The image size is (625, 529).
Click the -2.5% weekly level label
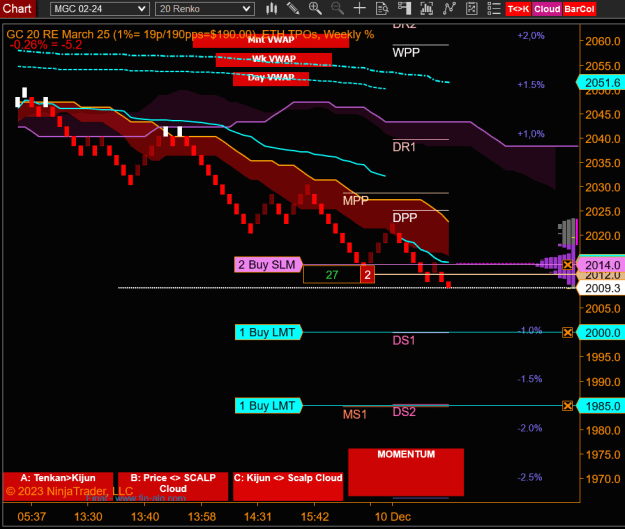(530, 477)
